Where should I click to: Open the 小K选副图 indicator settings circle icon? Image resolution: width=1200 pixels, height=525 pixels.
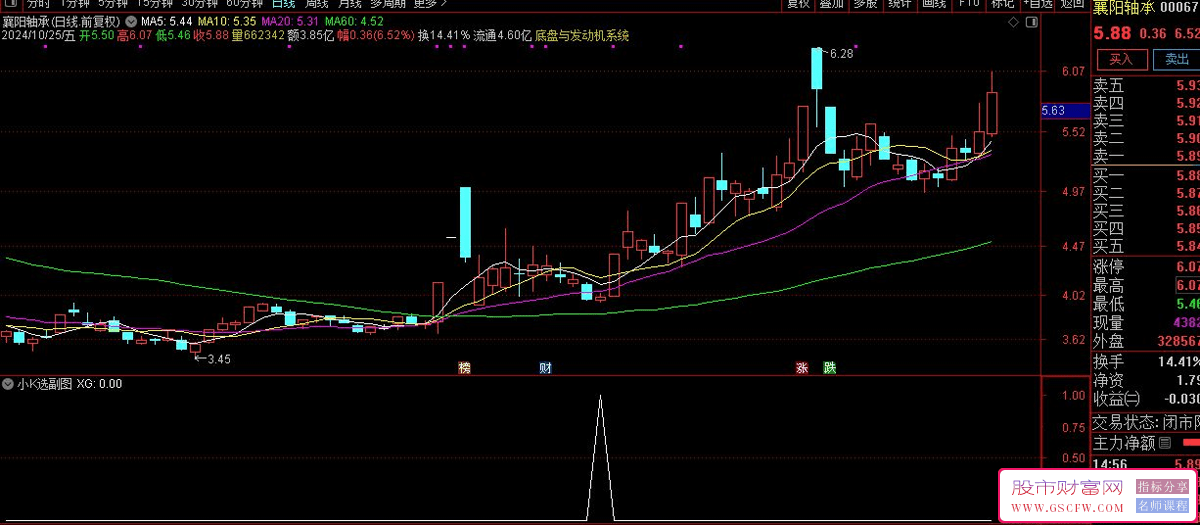pos(9,384)
